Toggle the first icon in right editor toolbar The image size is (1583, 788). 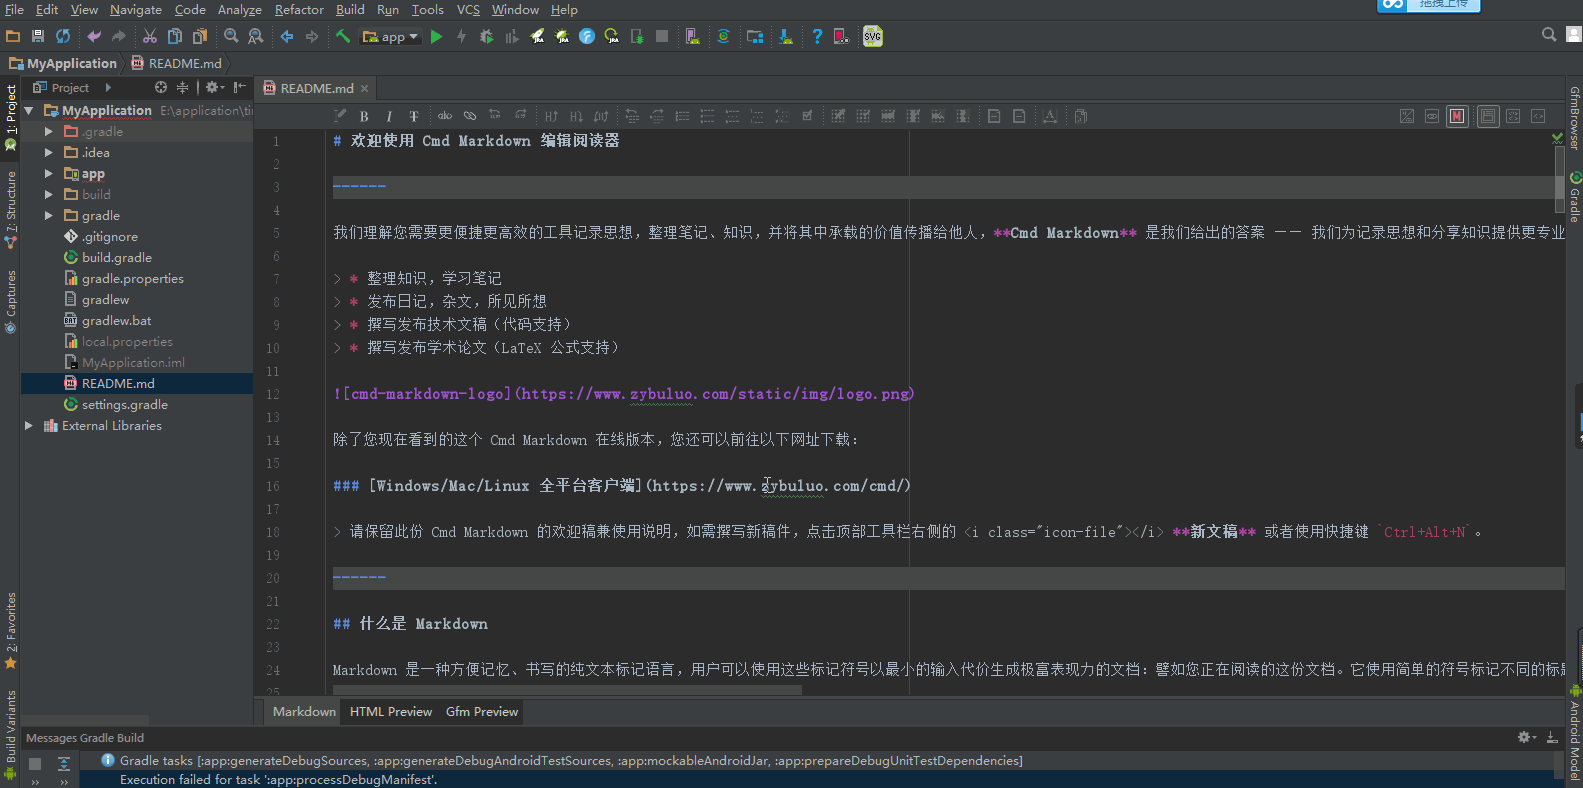click(1407, 116)
